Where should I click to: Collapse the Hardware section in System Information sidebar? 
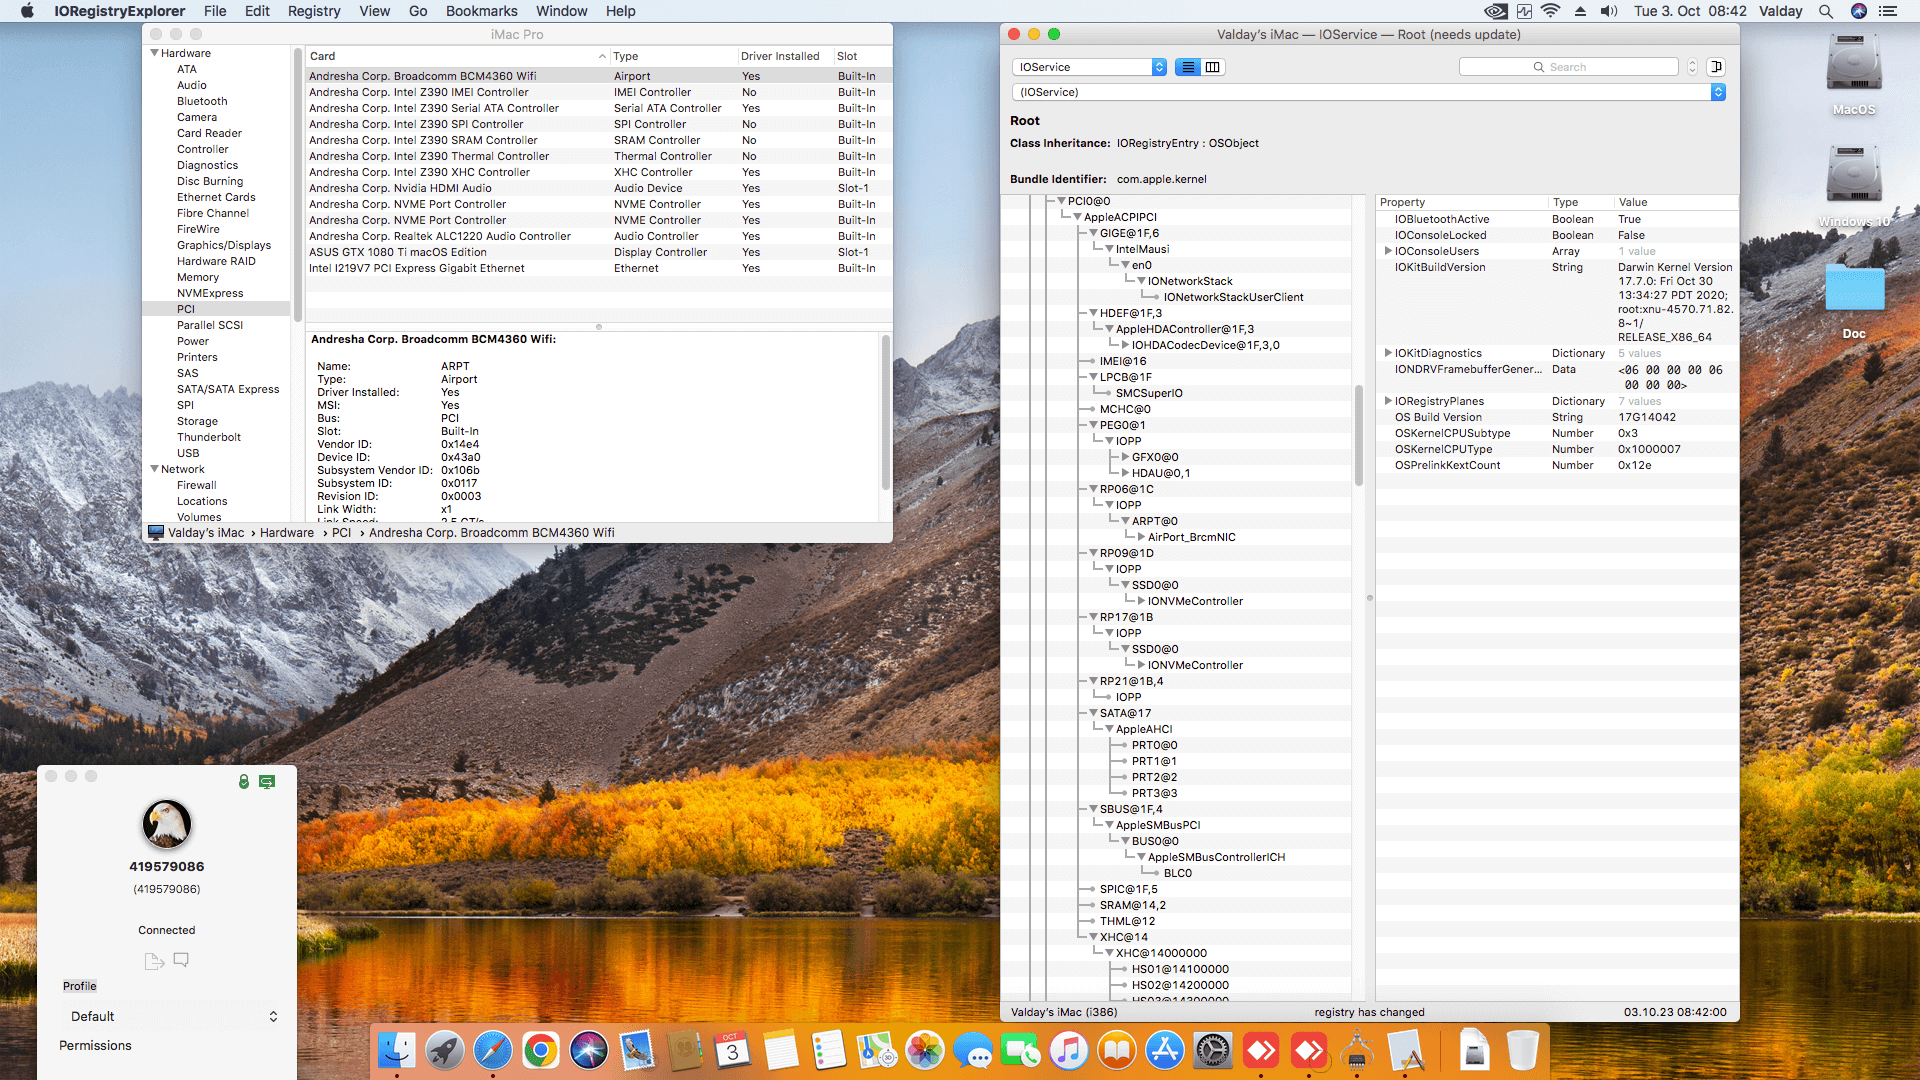(154, 53)
